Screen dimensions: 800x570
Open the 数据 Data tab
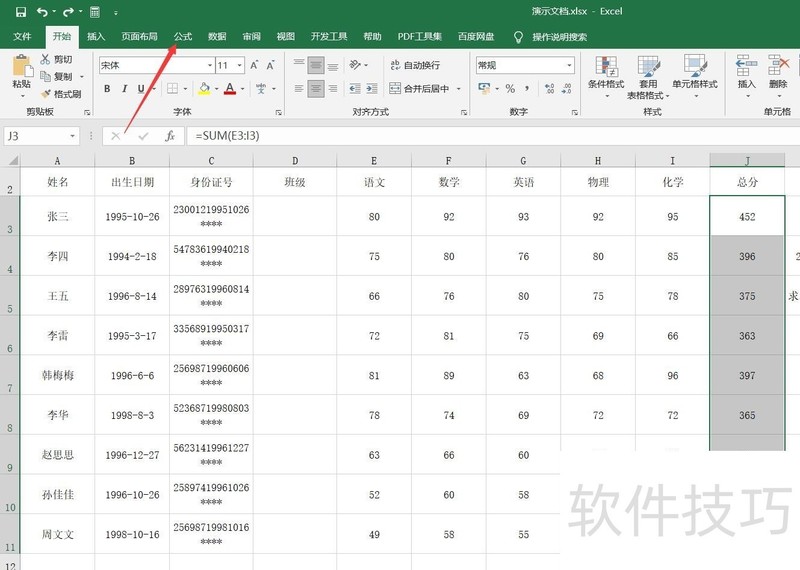(x=217, y=37)
